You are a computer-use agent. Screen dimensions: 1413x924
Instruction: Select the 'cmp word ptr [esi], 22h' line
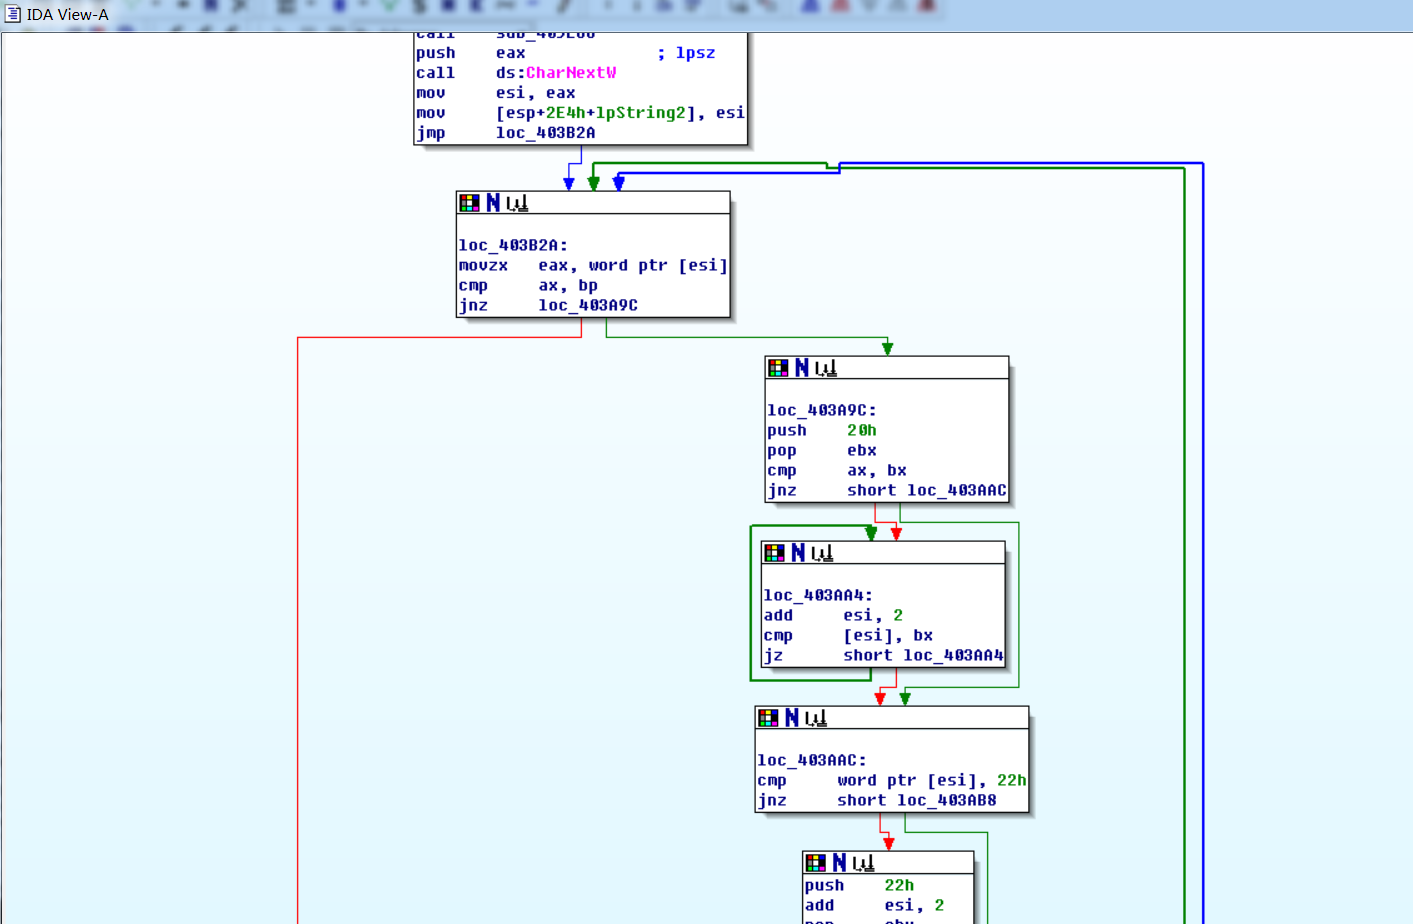point(892,780)
